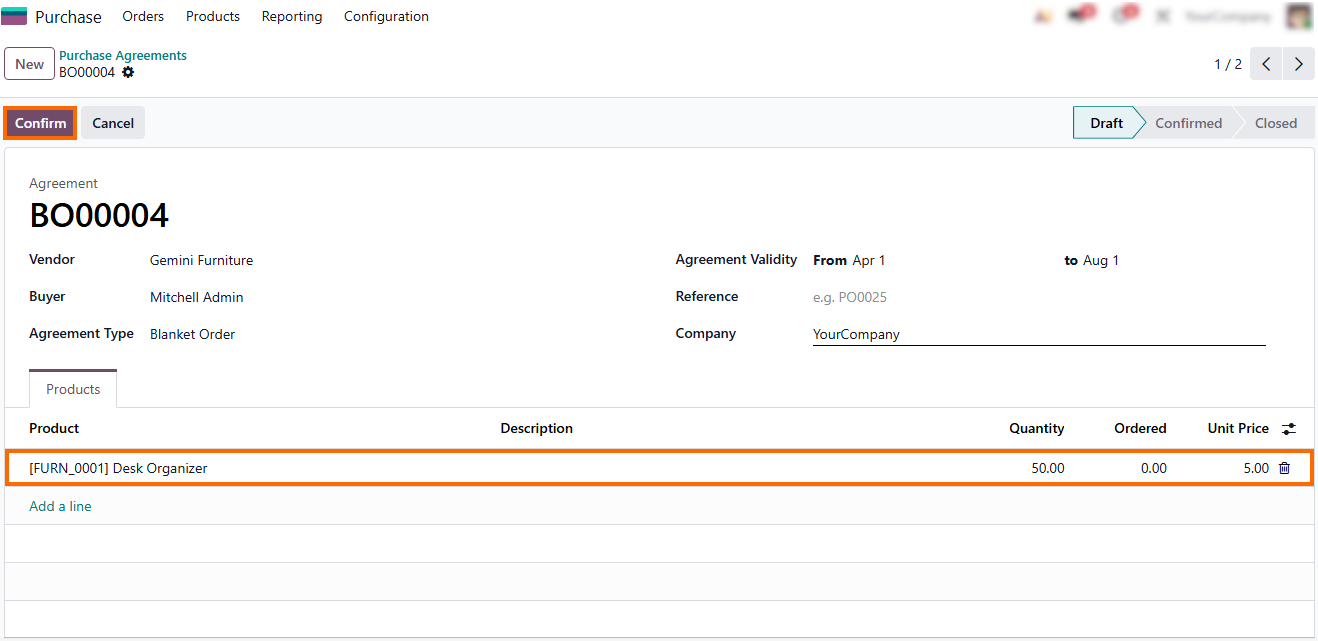Open the Configuration menu
Viewport: 1318px width, 641px height.
(x=386, y=17)
